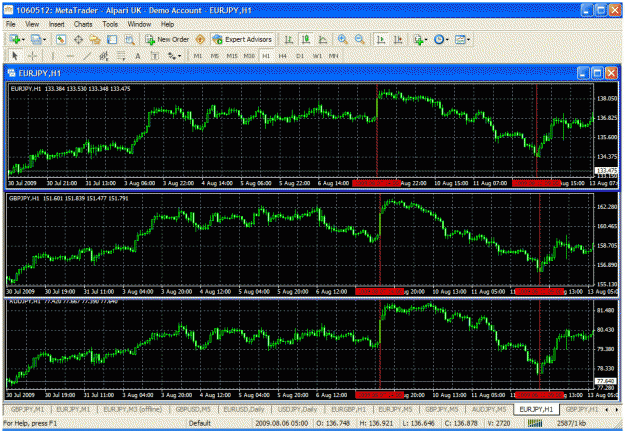
Task: Open the Strategy Tester icon
Action: pyautogui.click(x=129, y=39)
